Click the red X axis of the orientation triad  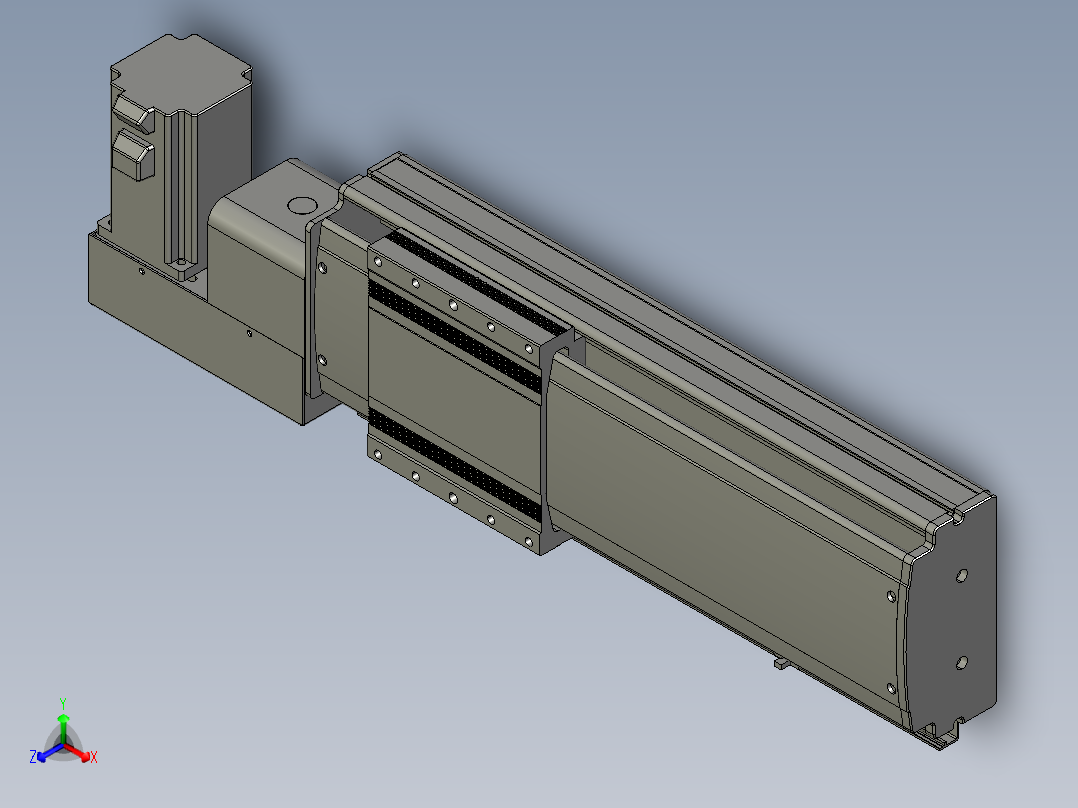coord(79,752)
